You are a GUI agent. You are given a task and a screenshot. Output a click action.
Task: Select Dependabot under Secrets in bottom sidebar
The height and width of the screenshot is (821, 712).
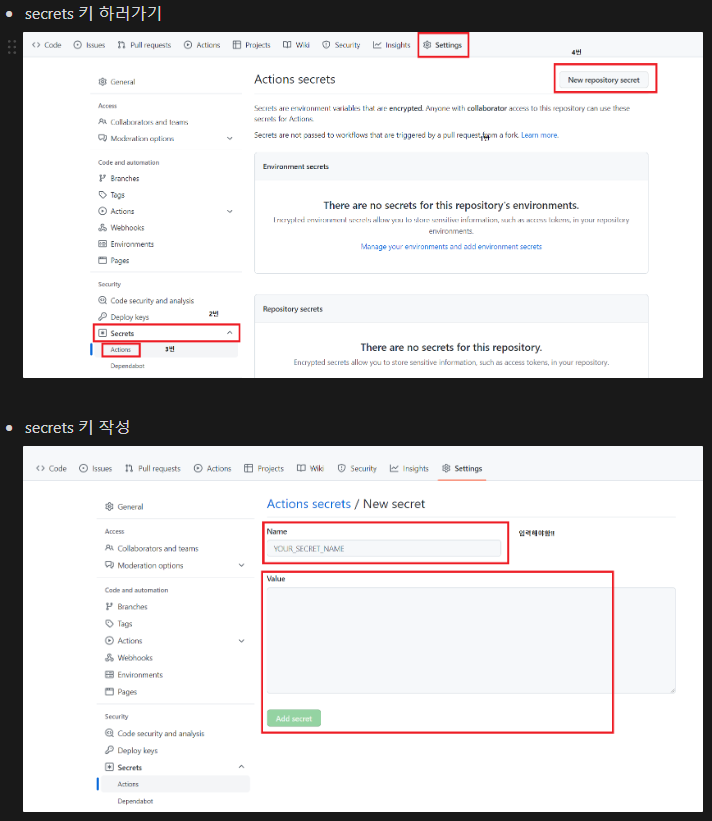click(135, 801)
